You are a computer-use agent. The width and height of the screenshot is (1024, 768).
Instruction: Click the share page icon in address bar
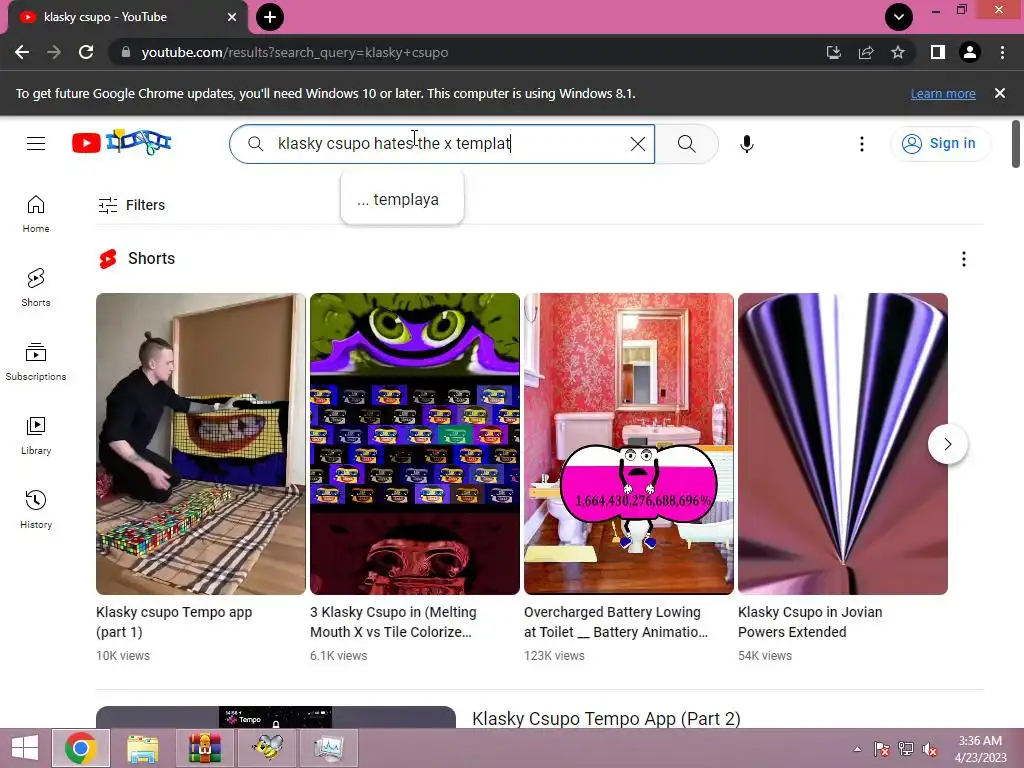pyautogui.click(x=866, y=52)
